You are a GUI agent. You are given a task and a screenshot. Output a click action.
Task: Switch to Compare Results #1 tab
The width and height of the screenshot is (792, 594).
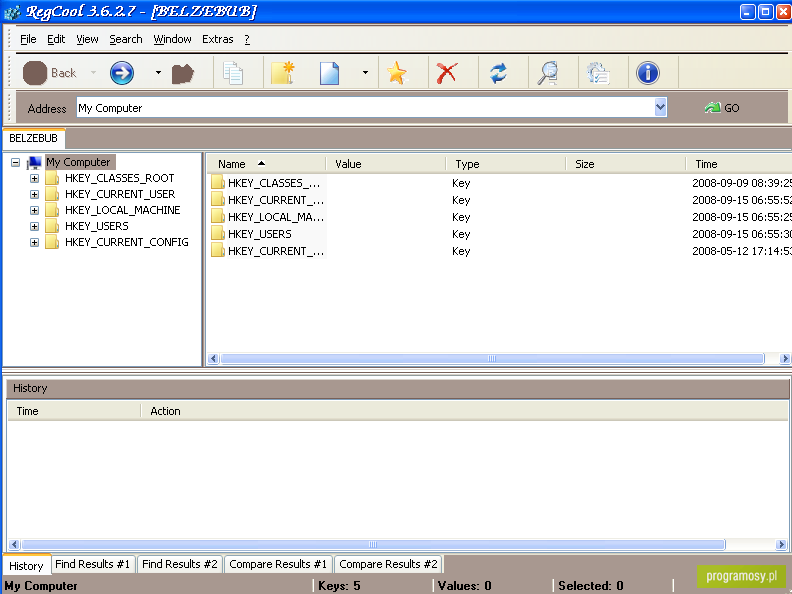pos(278,564)
